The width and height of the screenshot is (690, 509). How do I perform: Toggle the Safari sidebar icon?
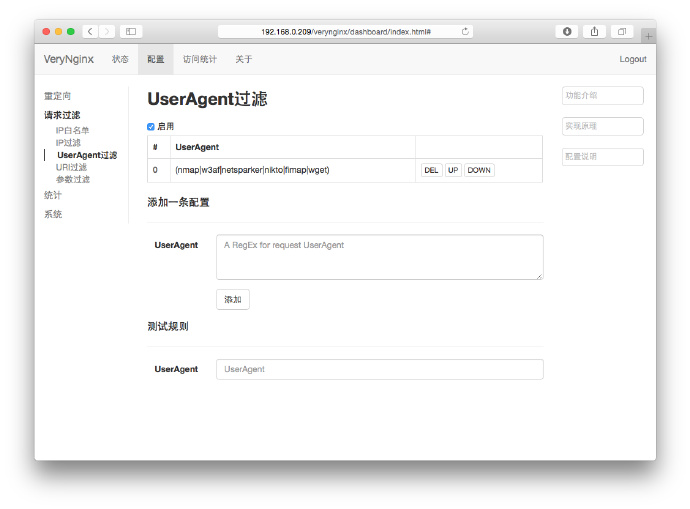(131, 31)
